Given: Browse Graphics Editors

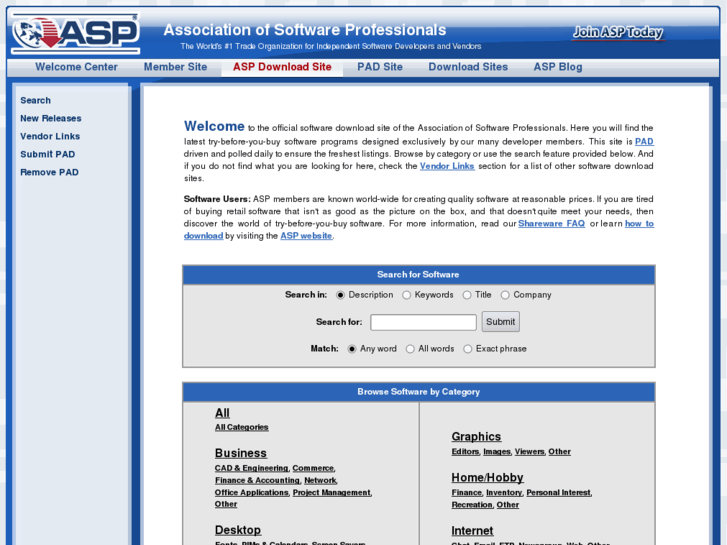Looking at the screenshot, I should 465,451.
